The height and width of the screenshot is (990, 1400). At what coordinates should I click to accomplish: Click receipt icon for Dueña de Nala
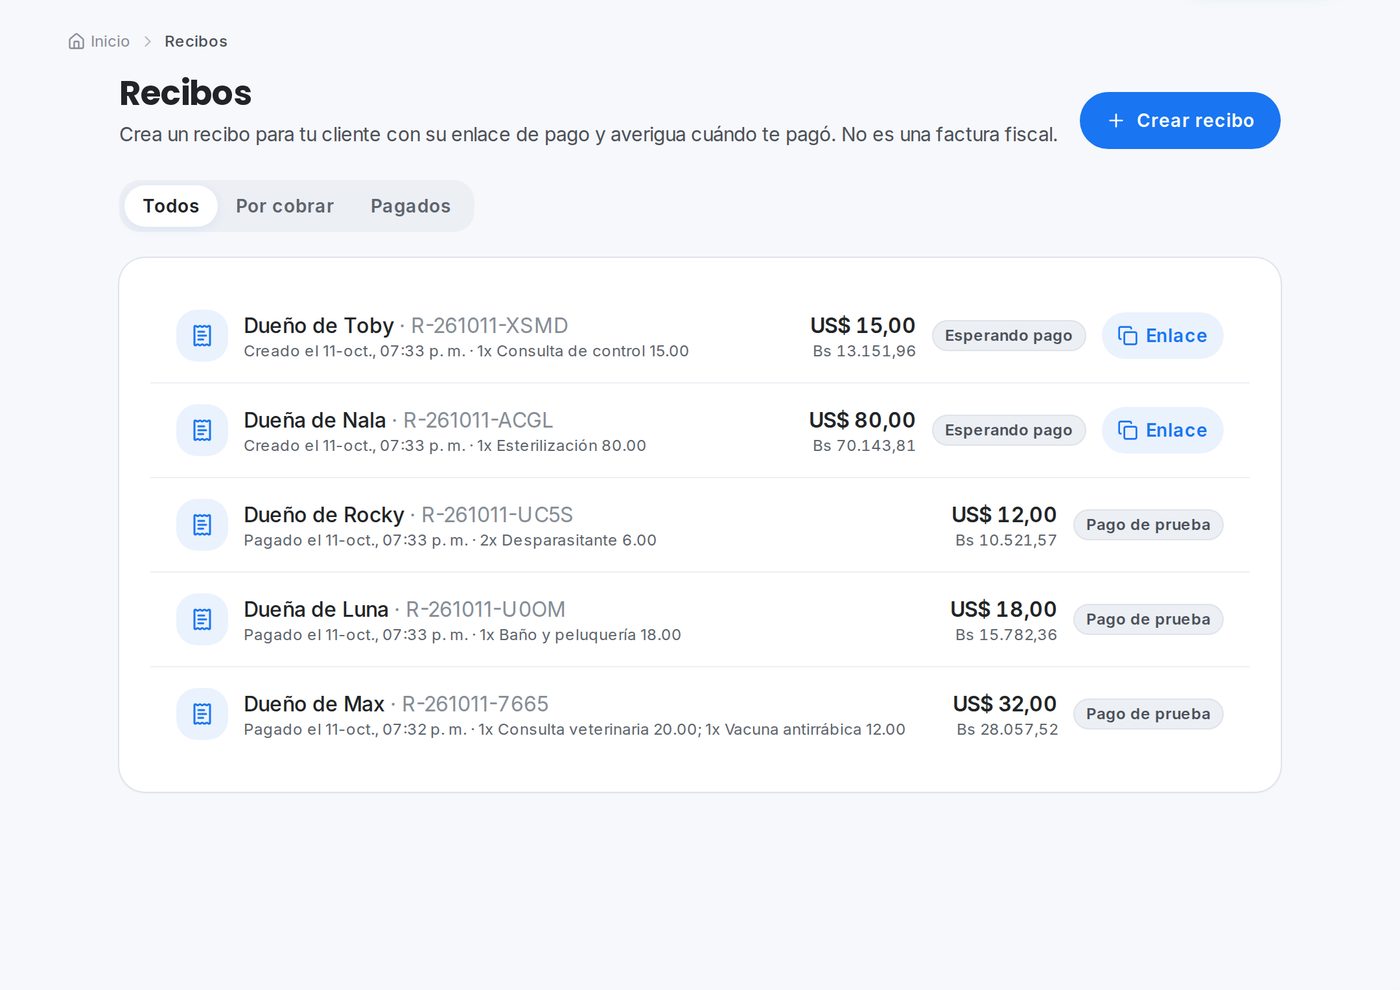(x=202, y=430)
